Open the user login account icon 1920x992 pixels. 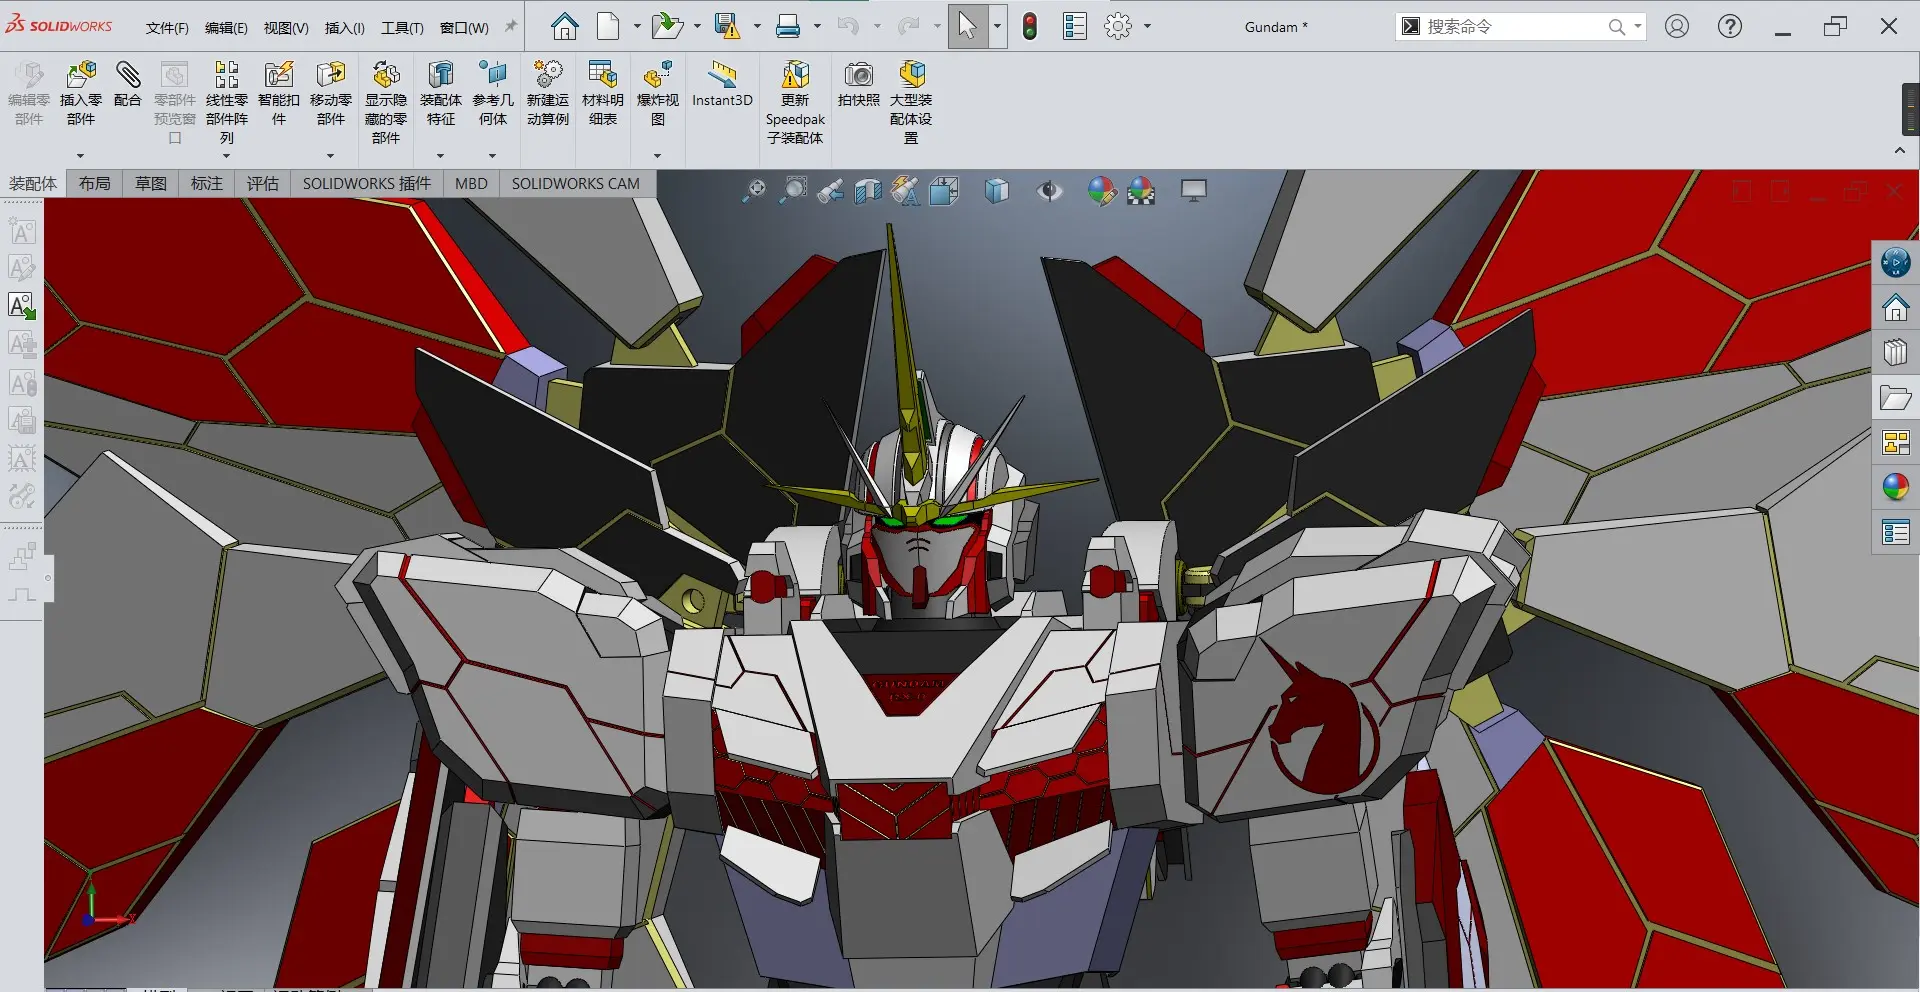pyautogui.click(x=1677, y=26)
